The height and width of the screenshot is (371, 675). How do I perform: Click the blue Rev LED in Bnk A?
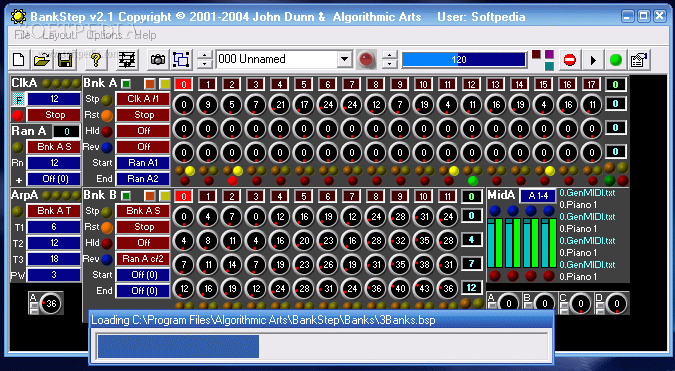pyautogui.click(x=107, y=147)
